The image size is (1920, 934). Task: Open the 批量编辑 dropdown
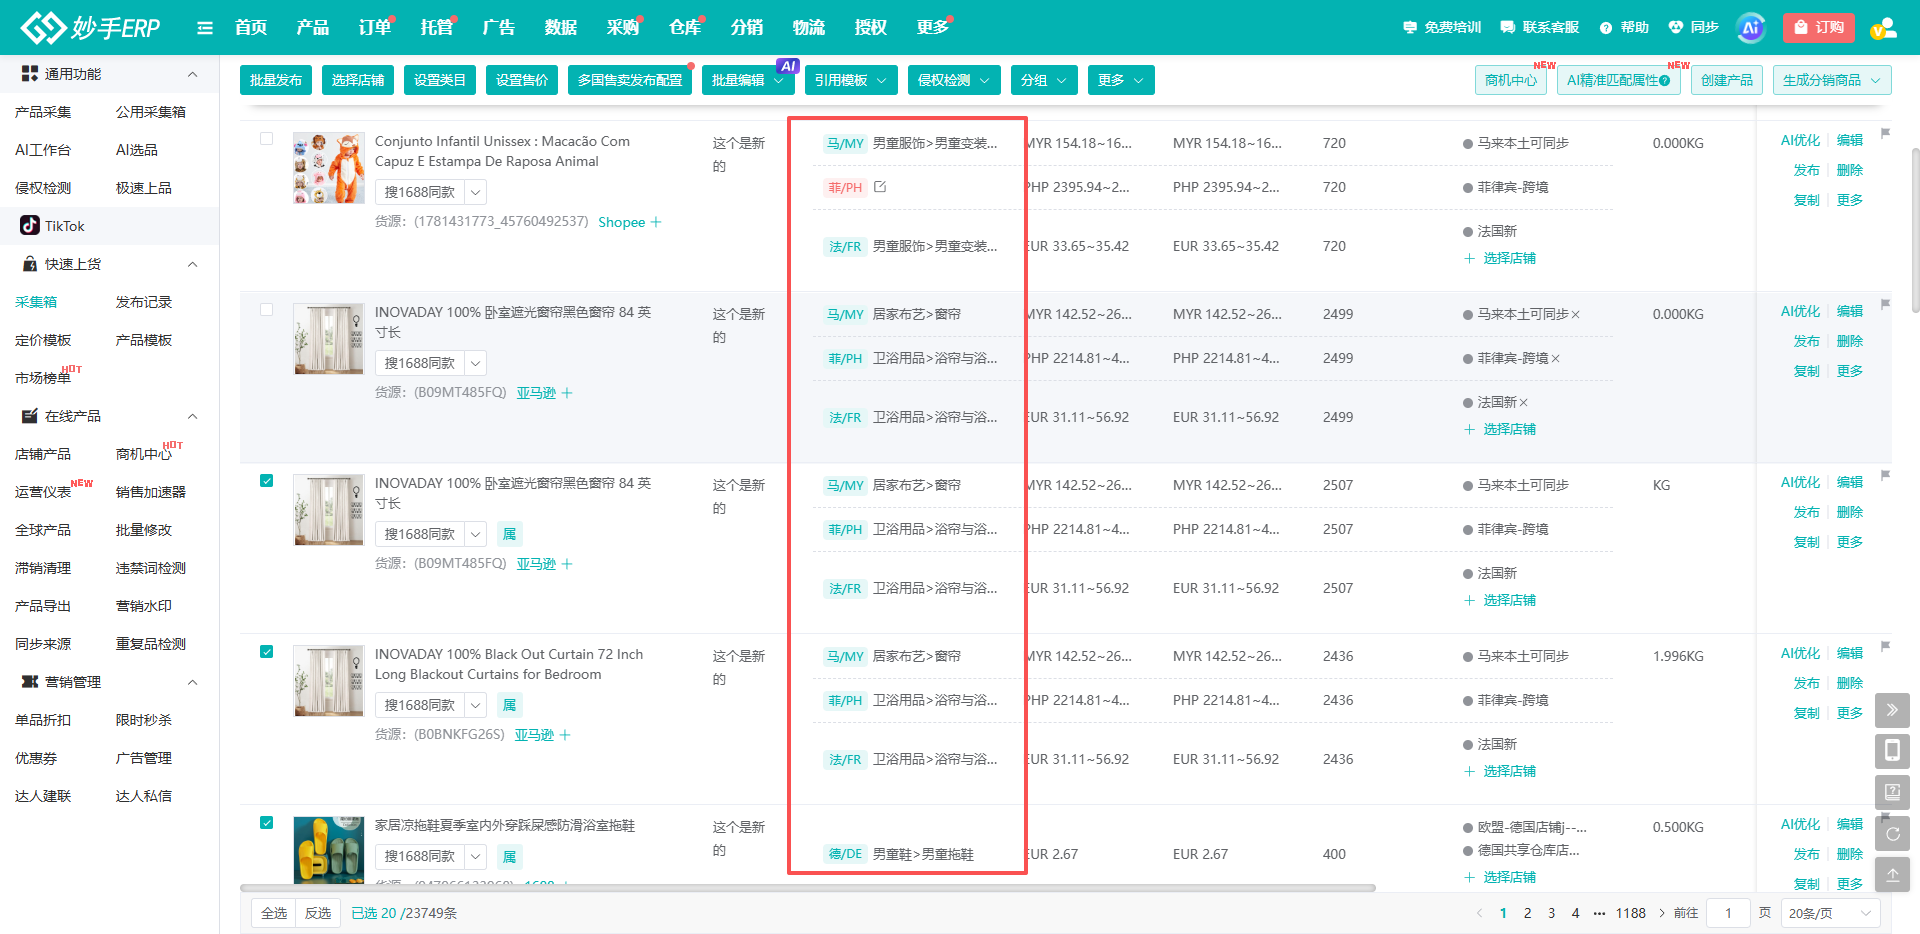click(x=748, y=80)
